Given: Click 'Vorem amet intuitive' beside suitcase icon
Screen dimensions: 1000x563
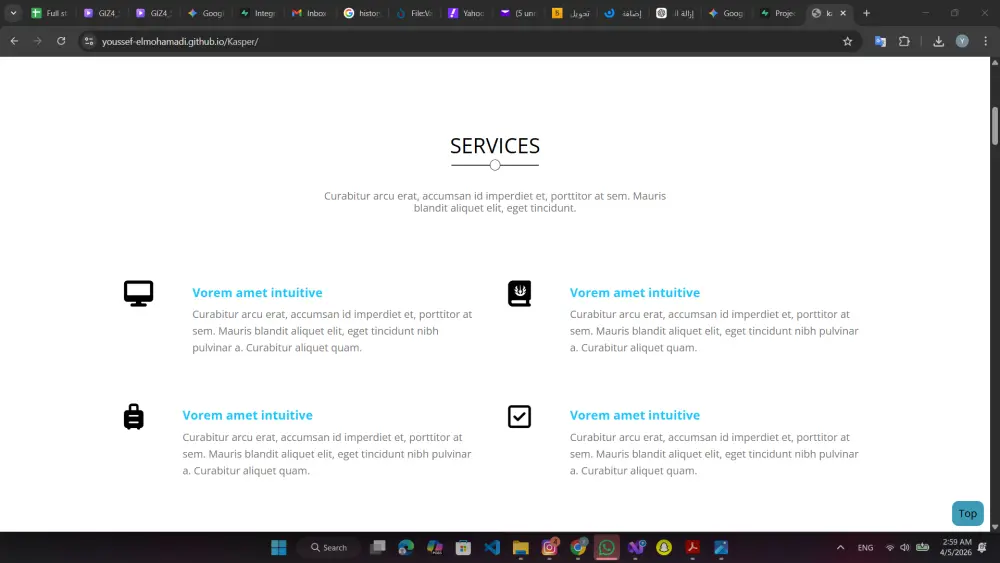Looking at the screenshot, I should [247, 415].
